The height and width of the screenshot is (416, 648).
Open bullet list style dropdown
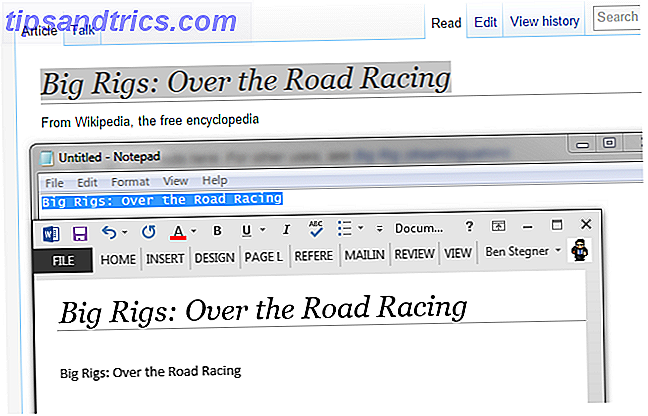pyautogui.click(x=360, y=227)
